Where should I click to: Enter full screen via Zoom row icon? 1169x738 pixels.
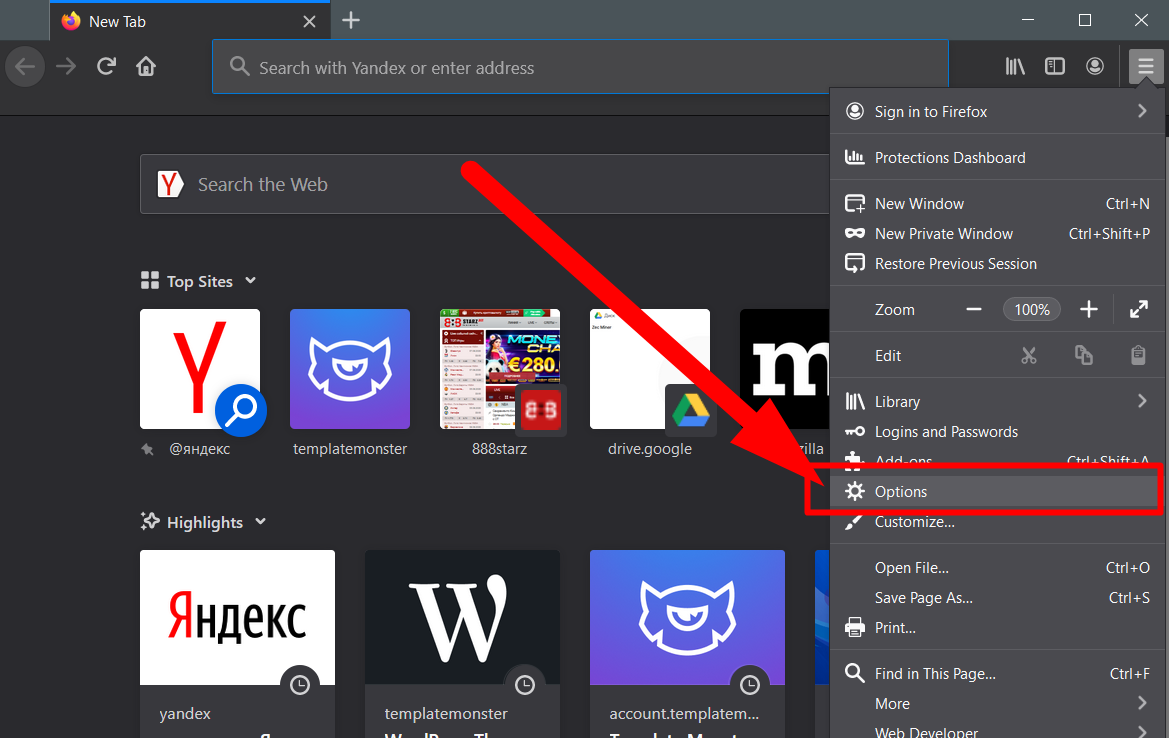[1138, 310]
